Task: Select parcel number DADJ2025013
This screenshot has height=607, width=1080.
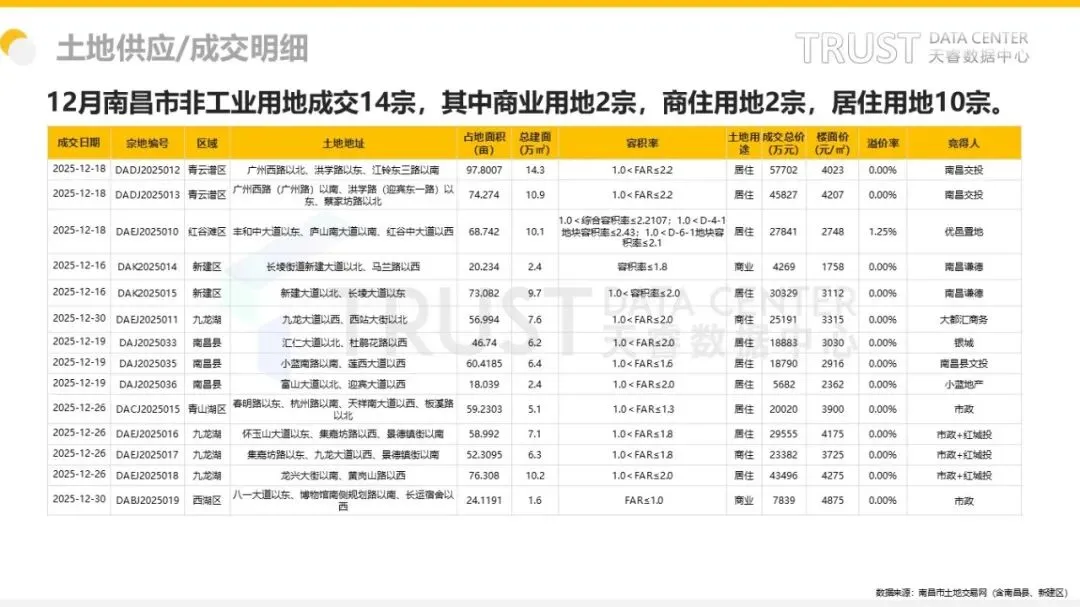Action: 147,195
